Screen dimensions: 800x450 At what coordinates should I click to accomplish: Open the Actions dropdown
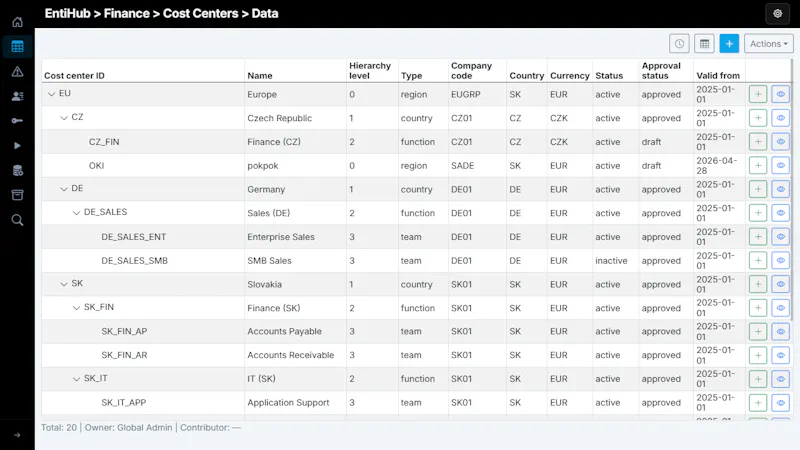(768, 44)
